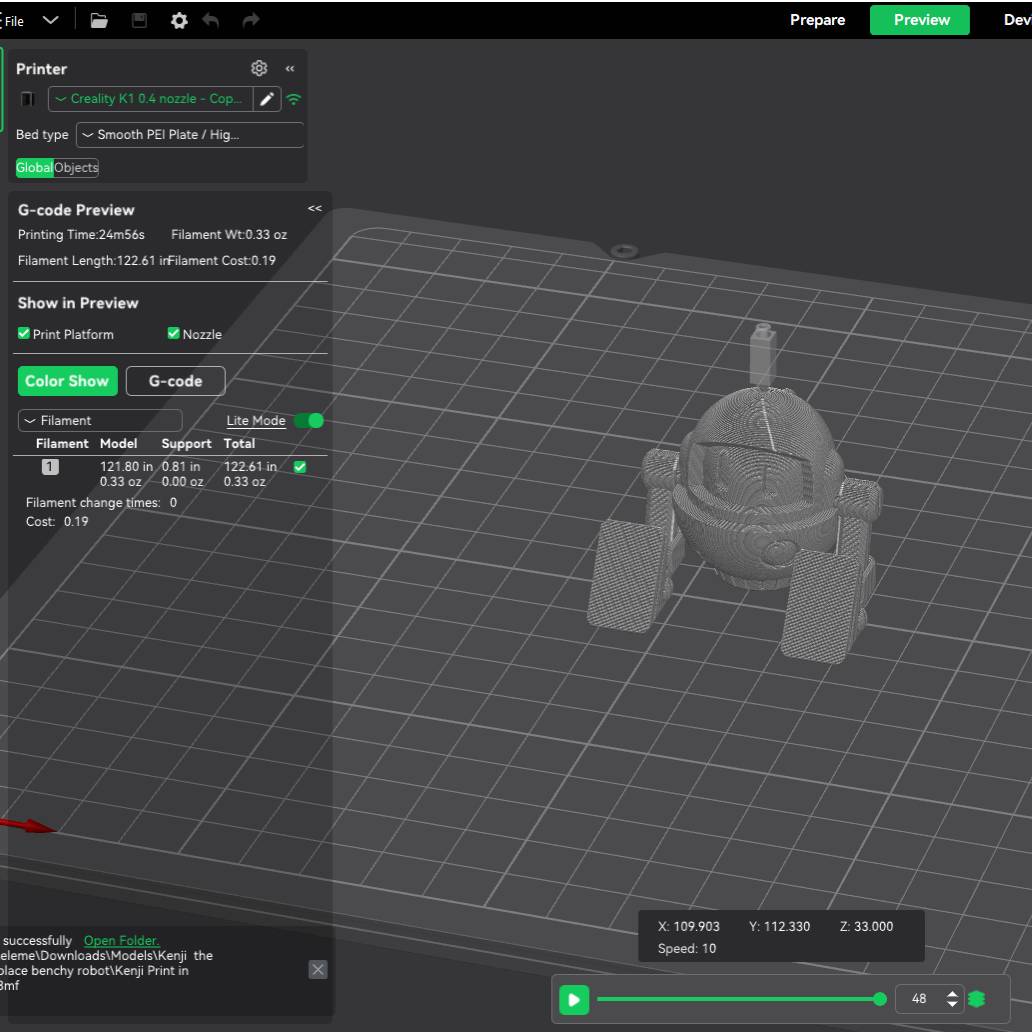Image resolution: width=1032 pixels, height=1032 pixels.
Task: Select the Objects settings tab
Action: [76, 168]
